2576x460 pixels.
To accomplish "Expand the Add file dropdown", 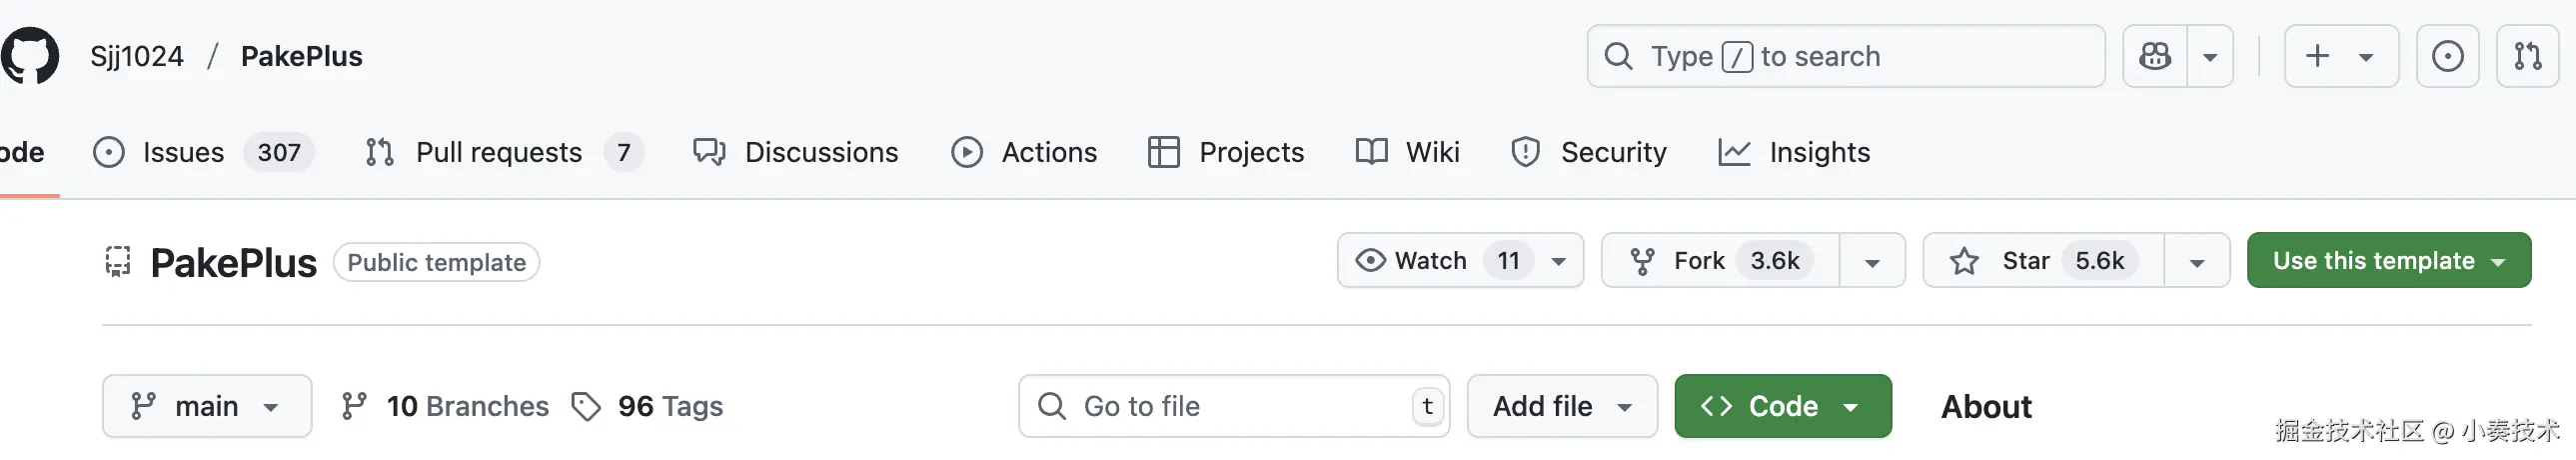I will click(1561, 406).
